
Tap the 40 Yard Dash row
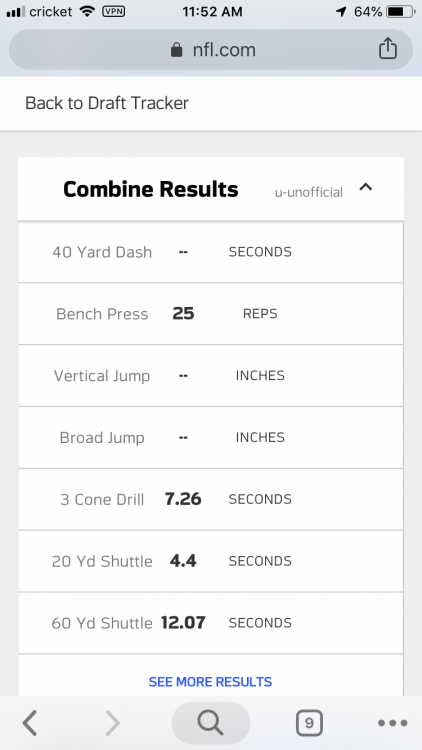211,252
